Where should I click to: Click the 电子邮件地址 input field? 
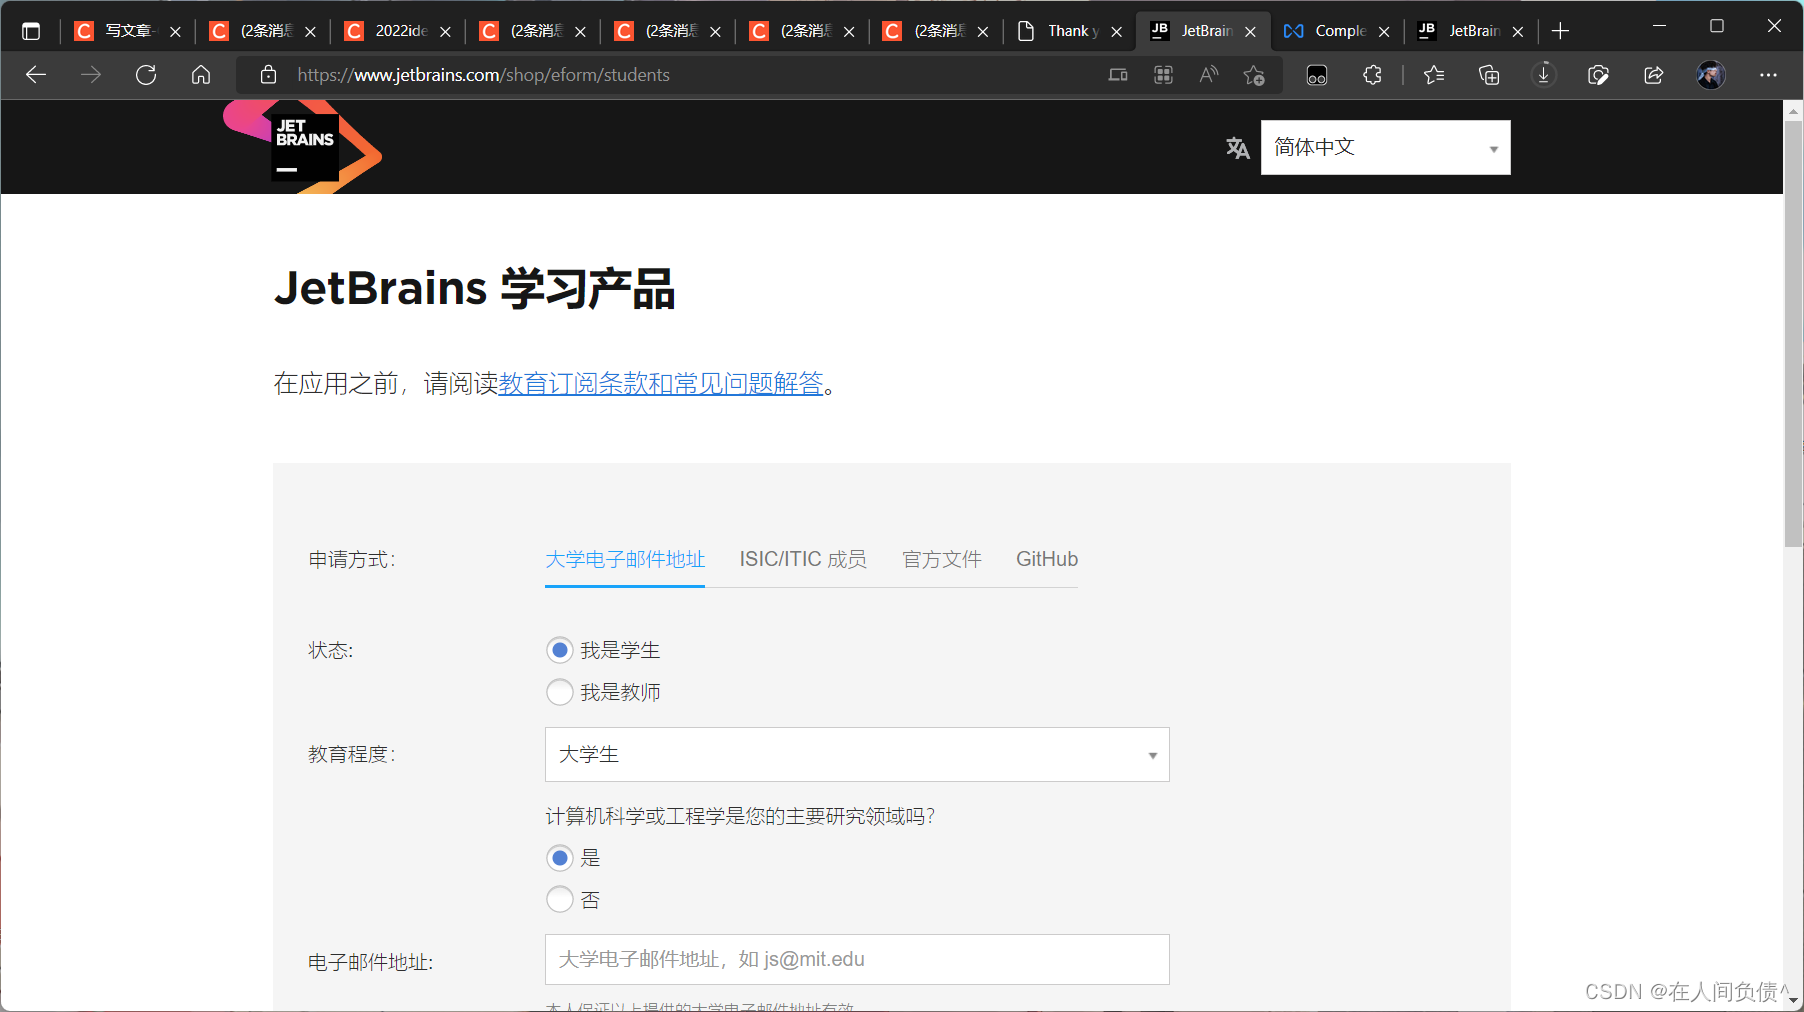click(856, 959)
